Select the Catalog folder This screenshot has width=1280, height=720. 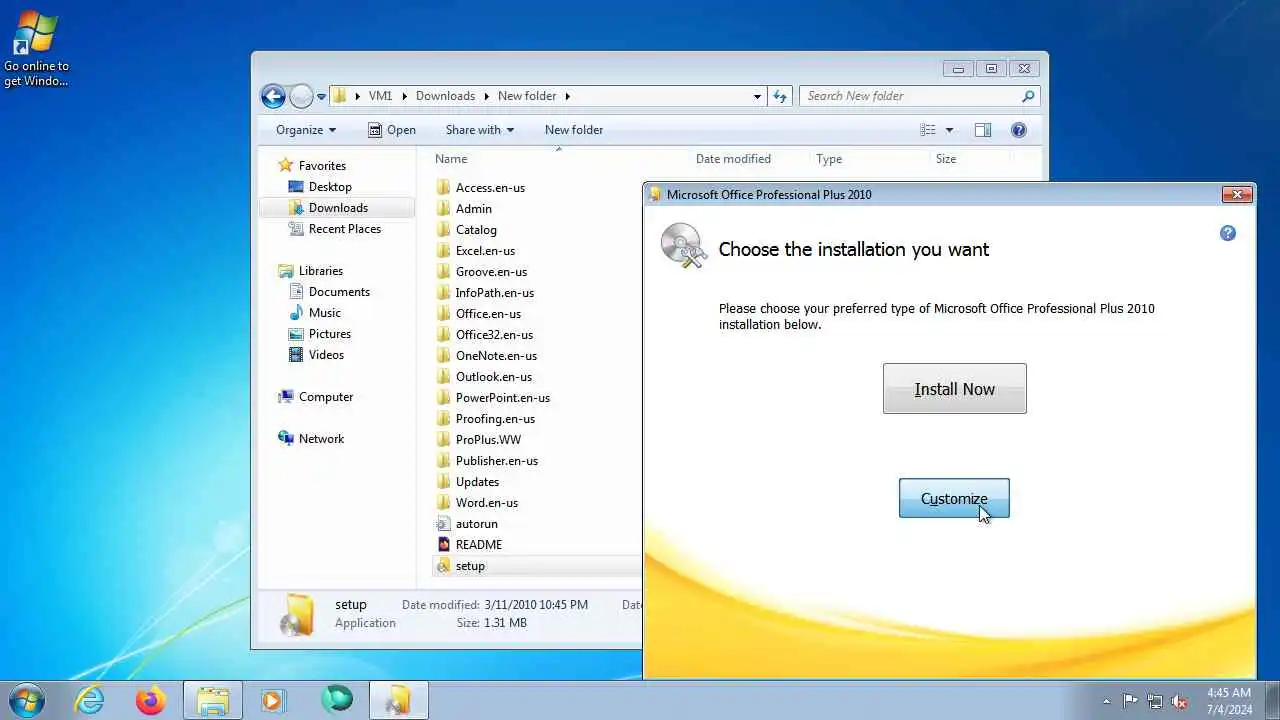[x=476, y=230]
